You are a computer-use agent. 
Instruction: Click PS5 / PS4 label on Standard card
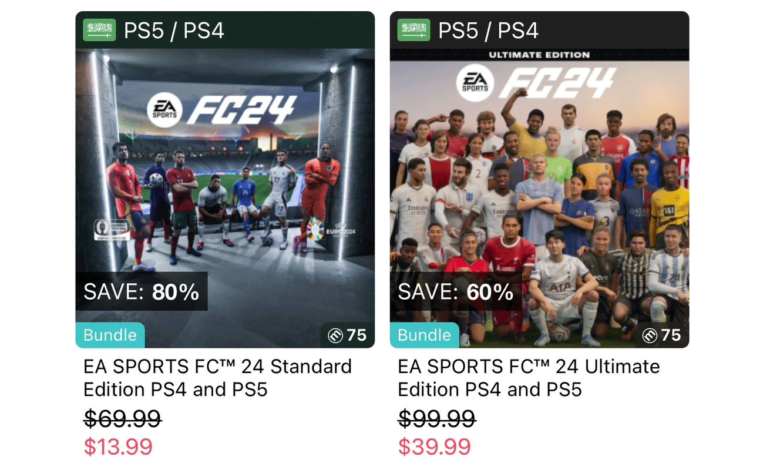point(174,31)
